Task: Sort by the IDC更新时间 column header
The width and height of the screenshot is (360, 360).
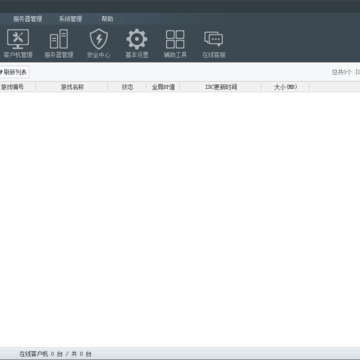Action: coord(221,87)
